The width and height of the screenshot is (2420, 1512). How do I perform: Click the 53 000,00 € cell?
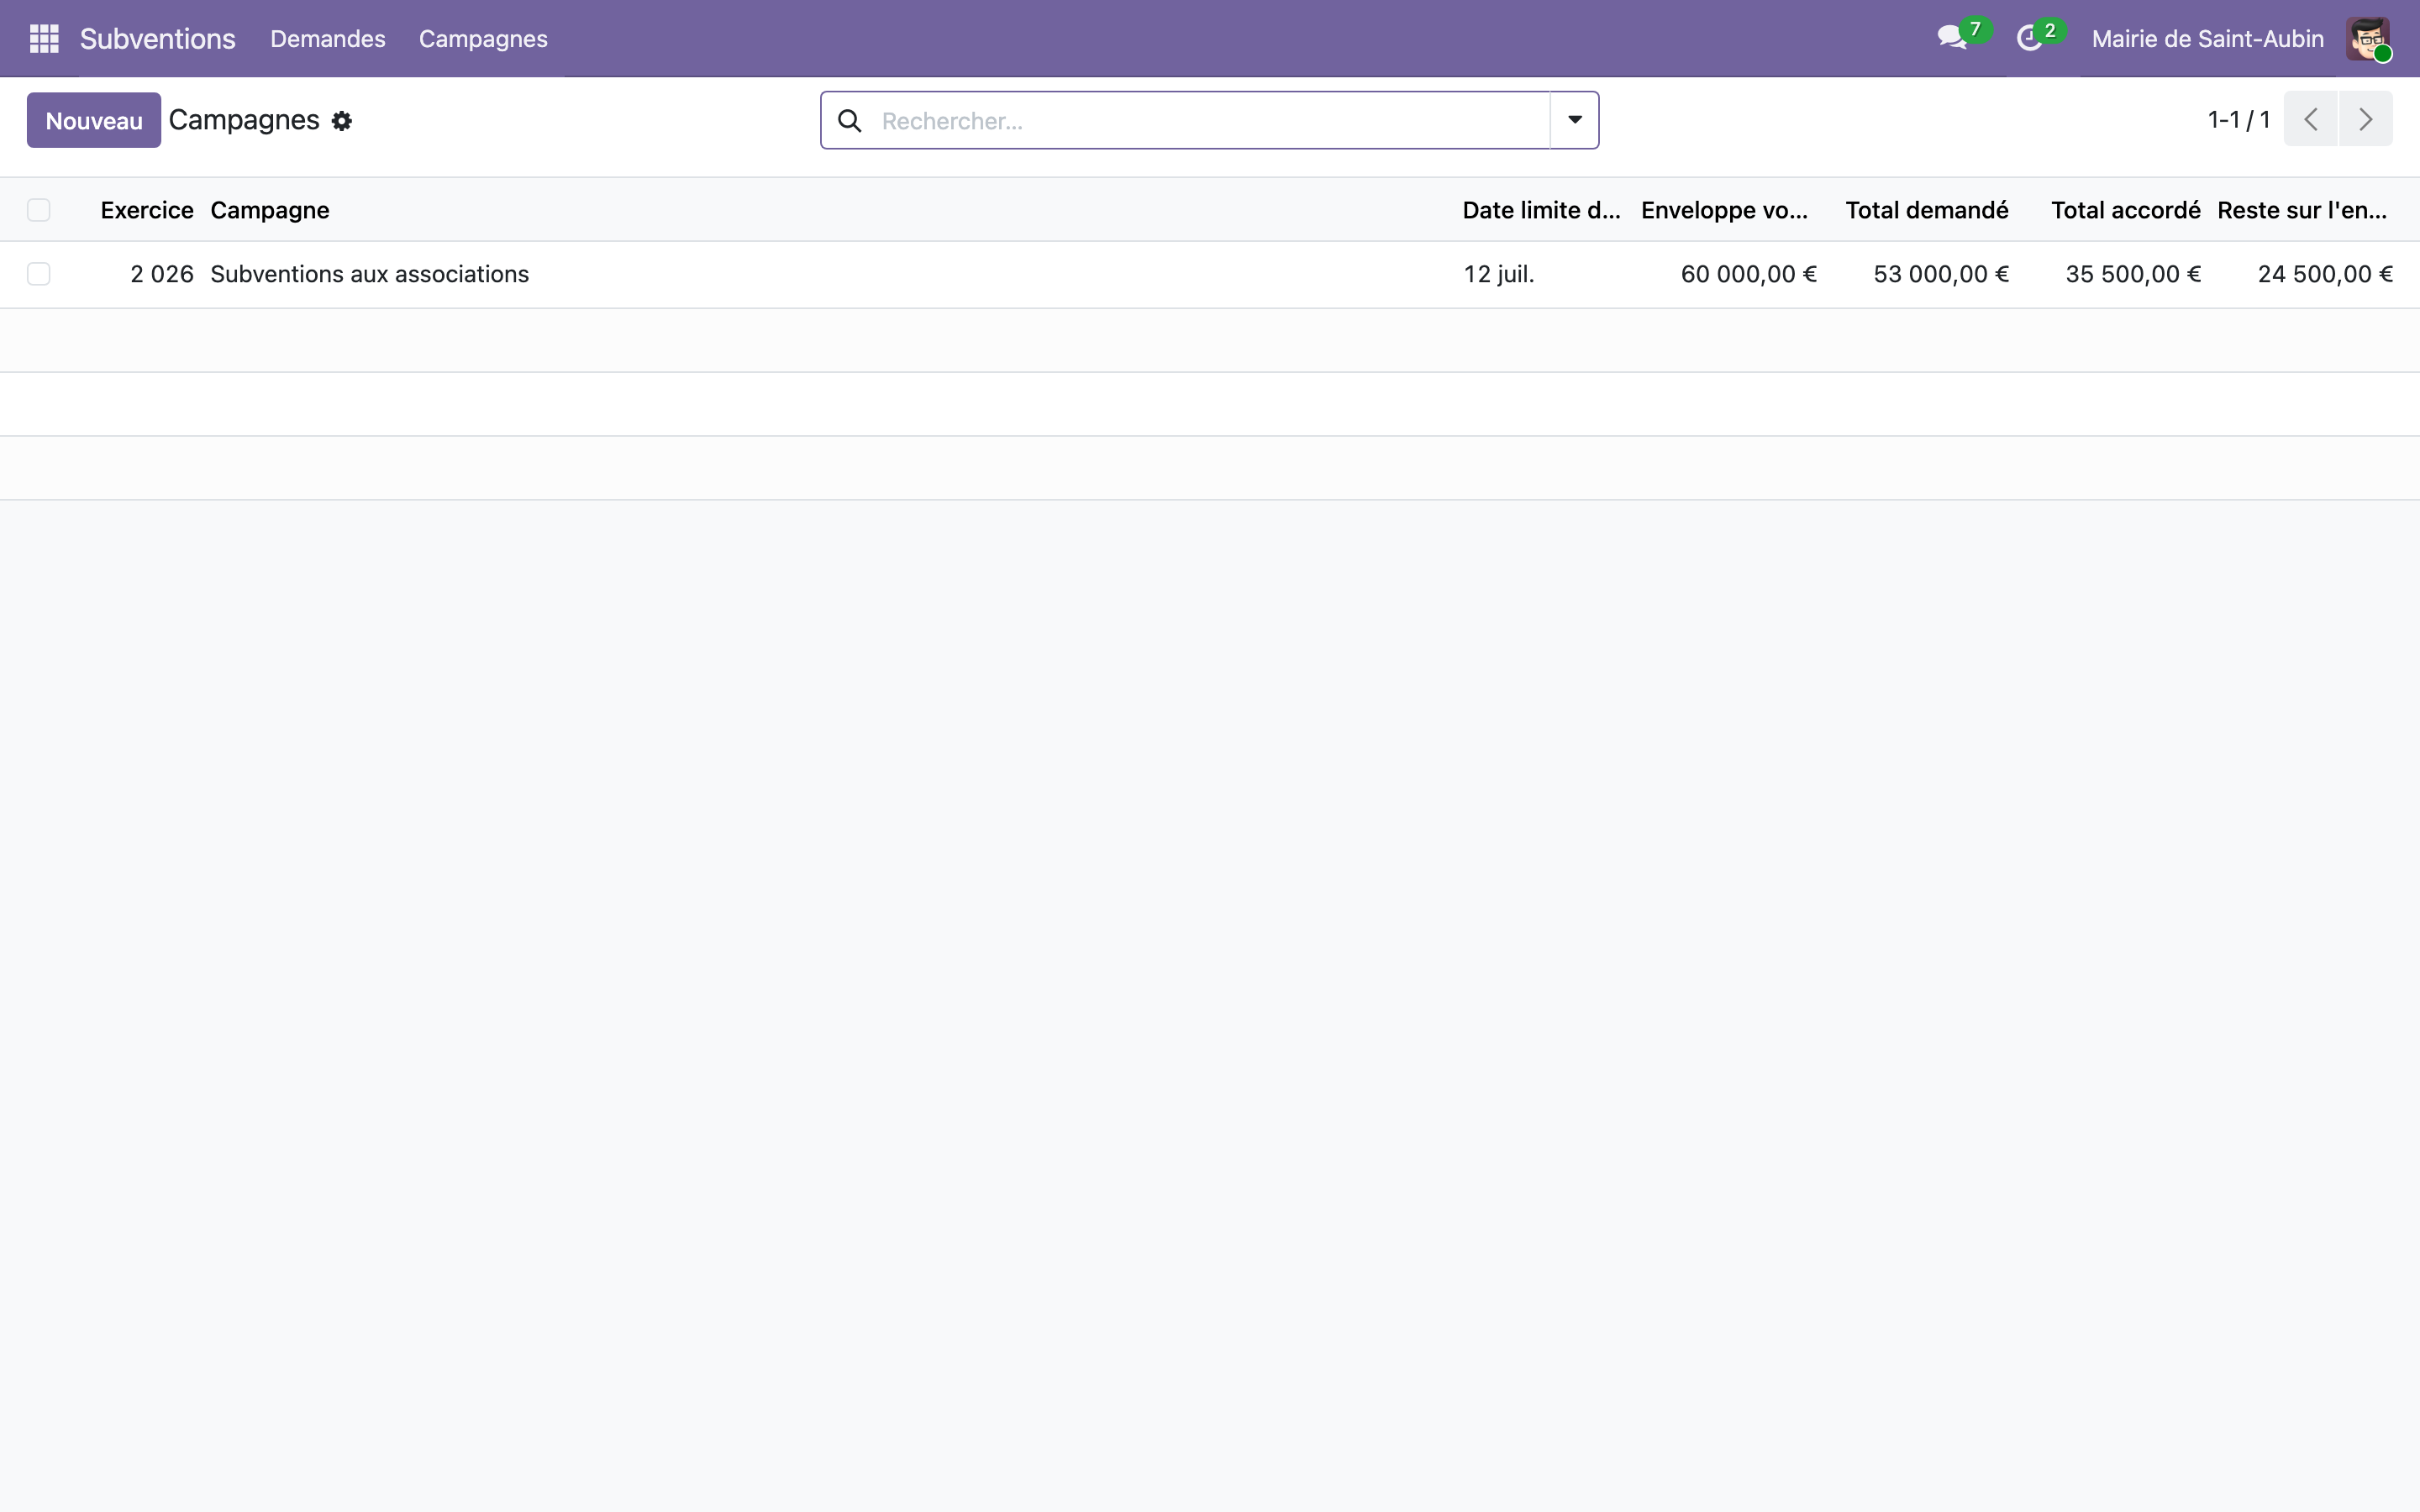(1941, 274)
